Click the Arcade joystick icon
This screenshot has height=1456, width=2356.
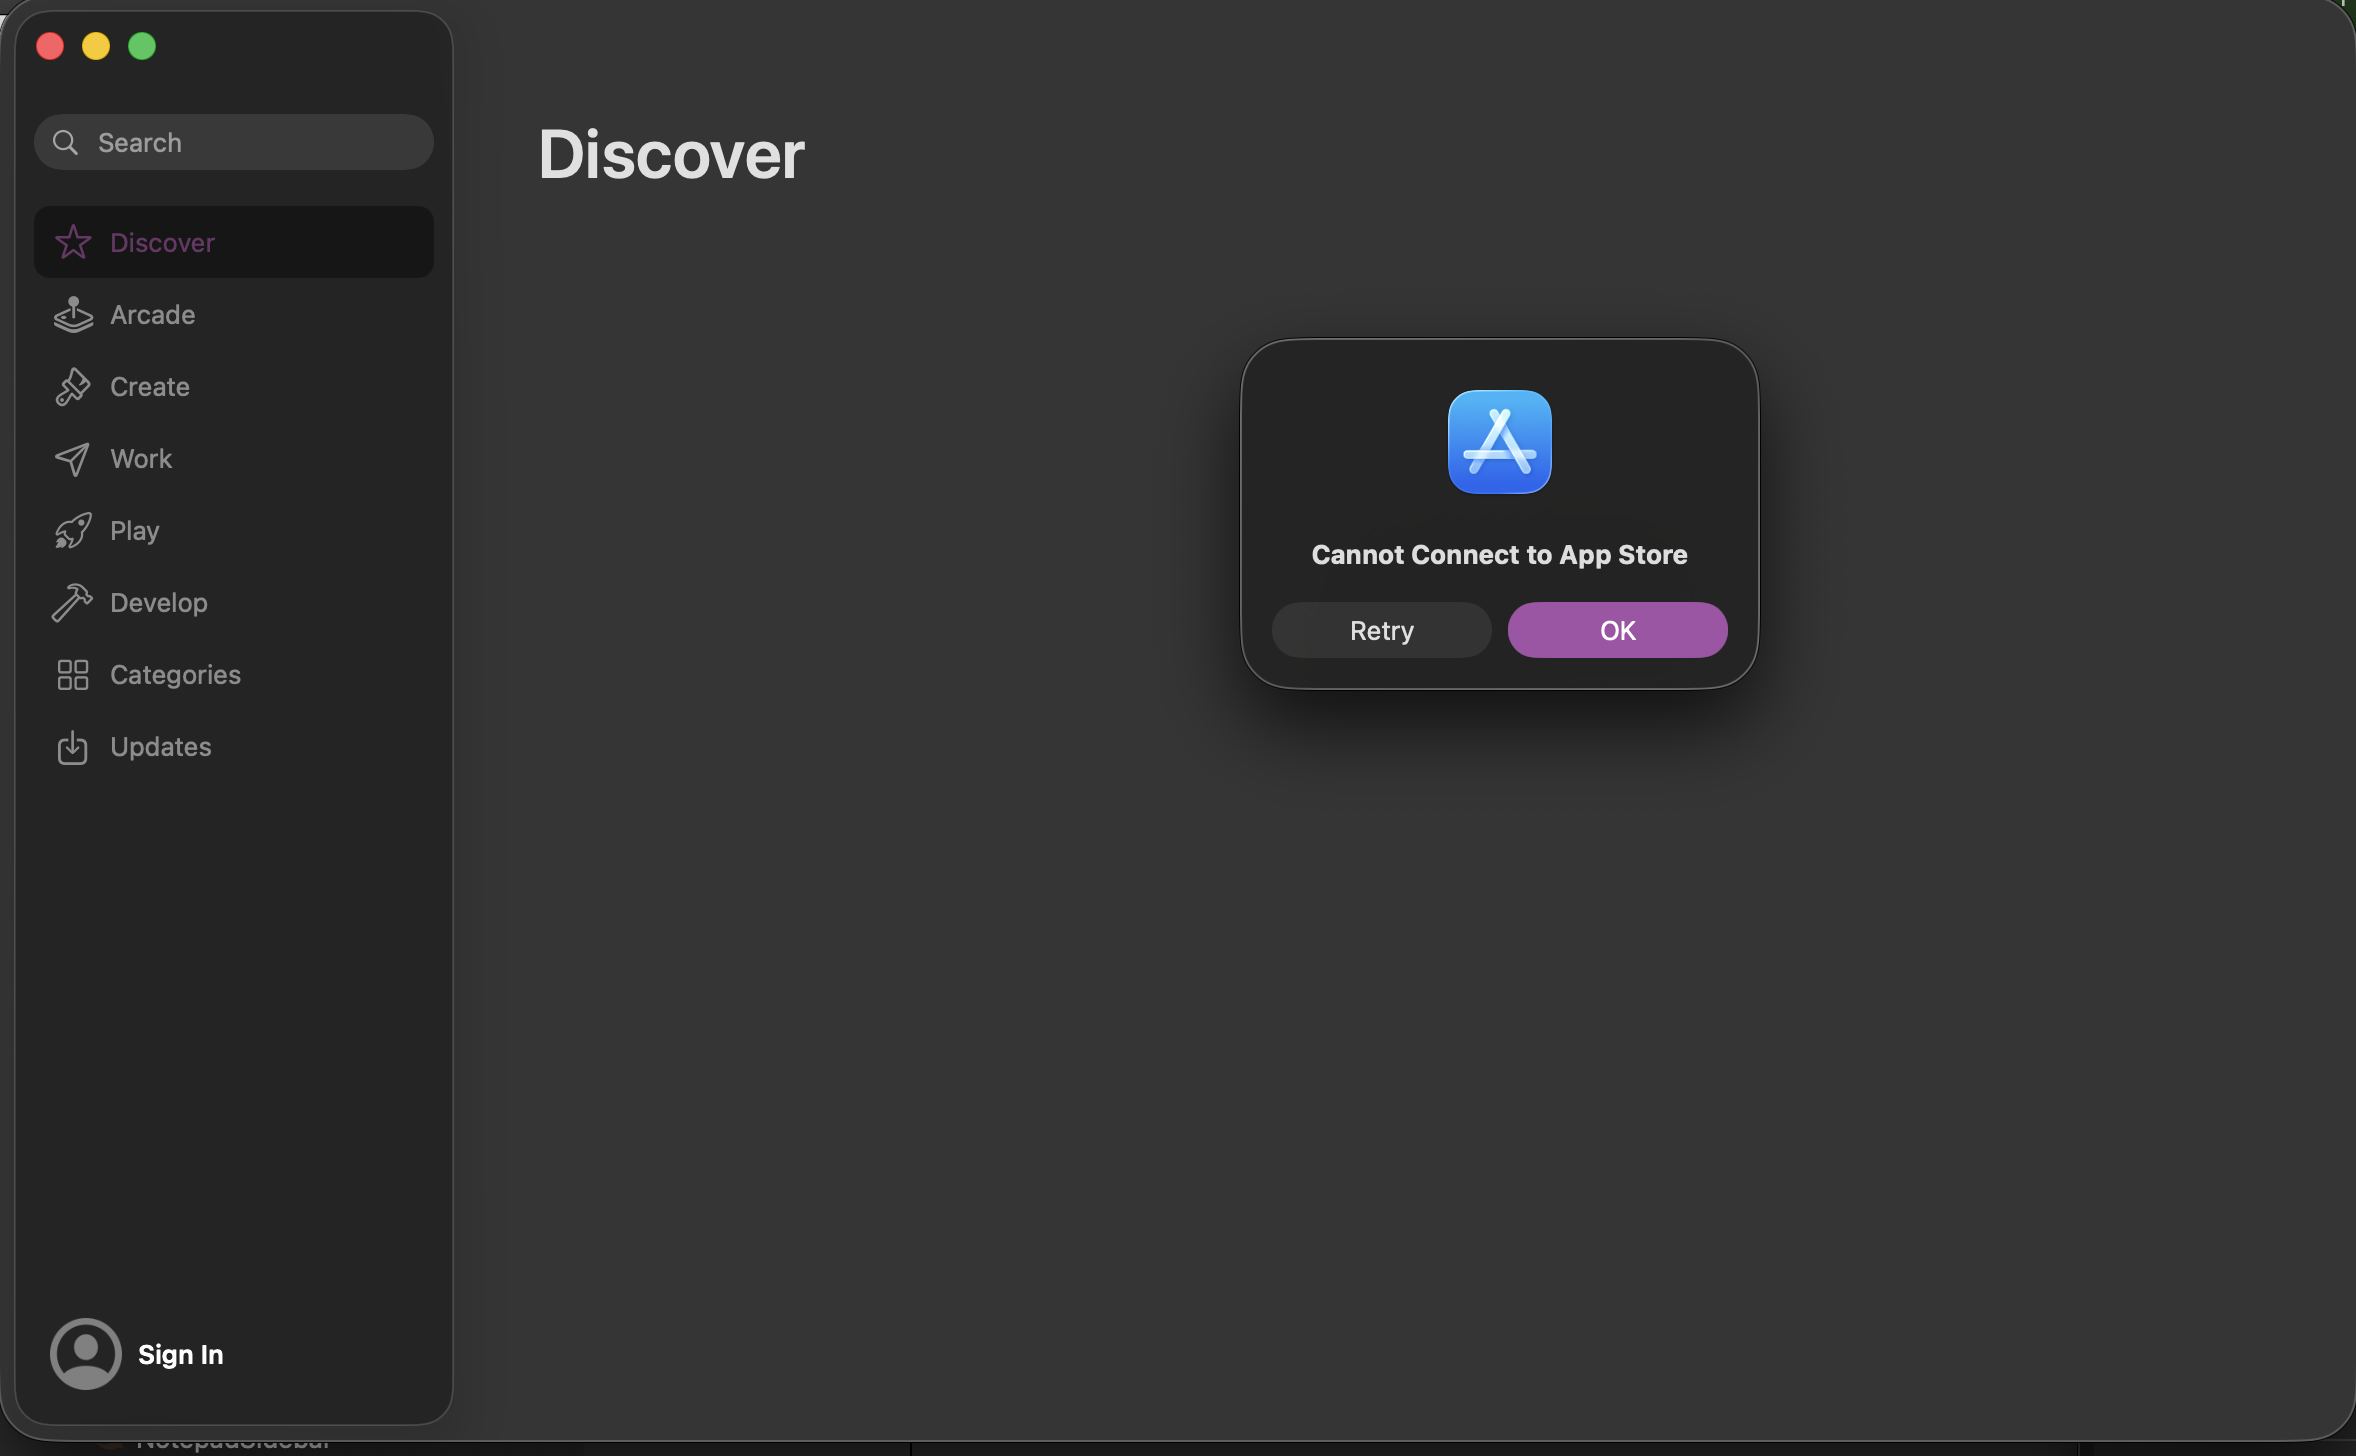(x=73, y=314)
